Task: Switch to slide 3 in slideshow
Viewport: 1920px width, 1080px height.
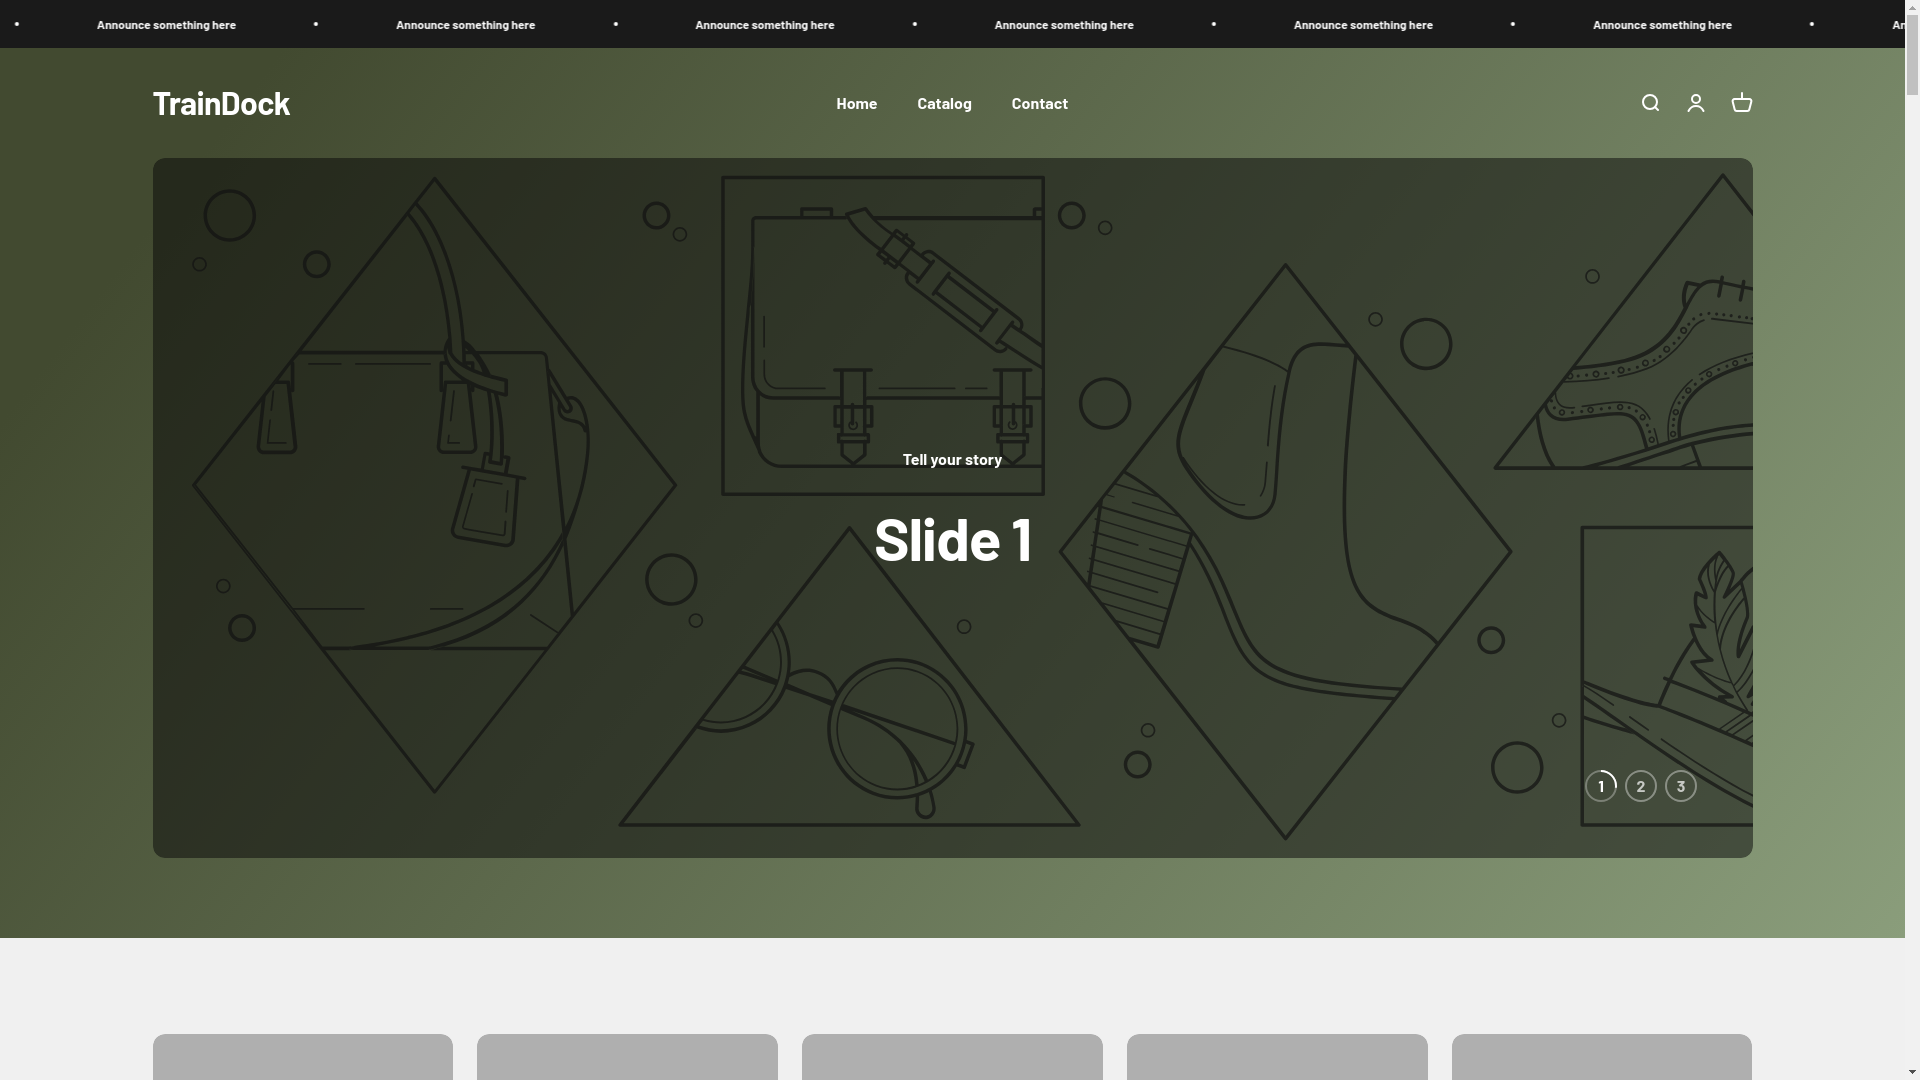Action: [1681, 786]
